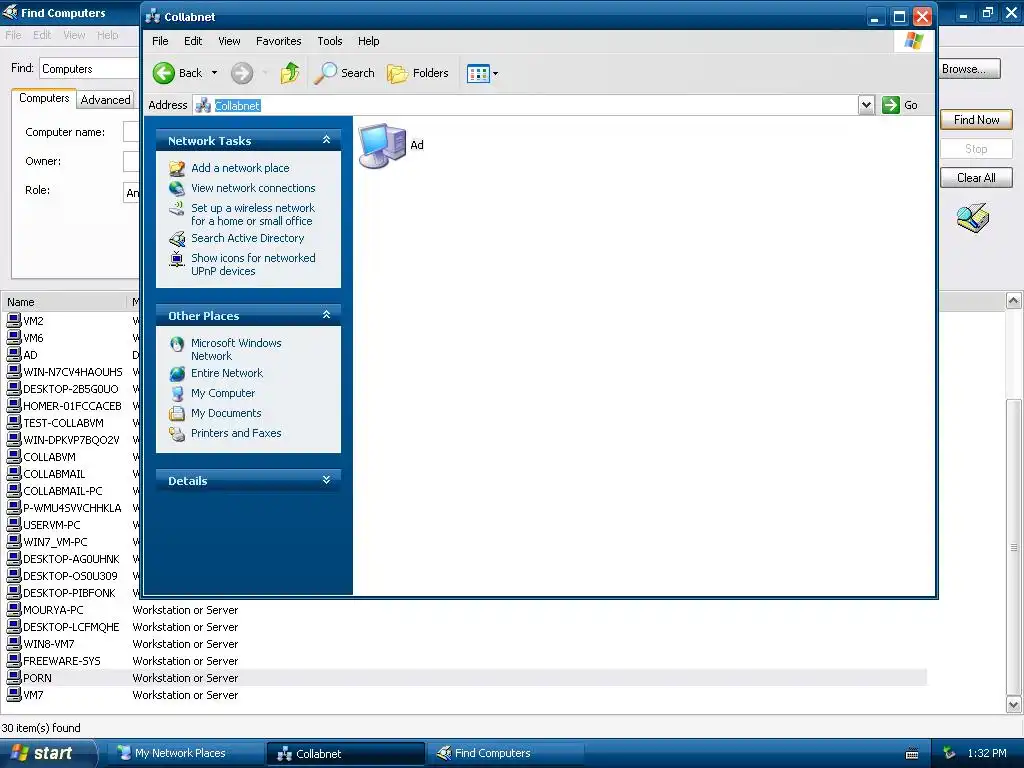Sort results by the Name column header

[63, 302]
